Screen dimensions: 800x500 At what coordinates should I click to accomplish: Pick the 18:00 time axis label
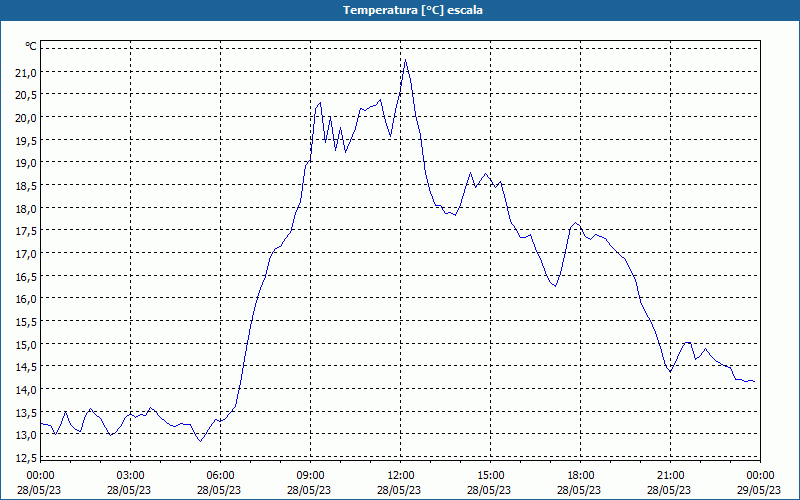click(x=581, y=476)
